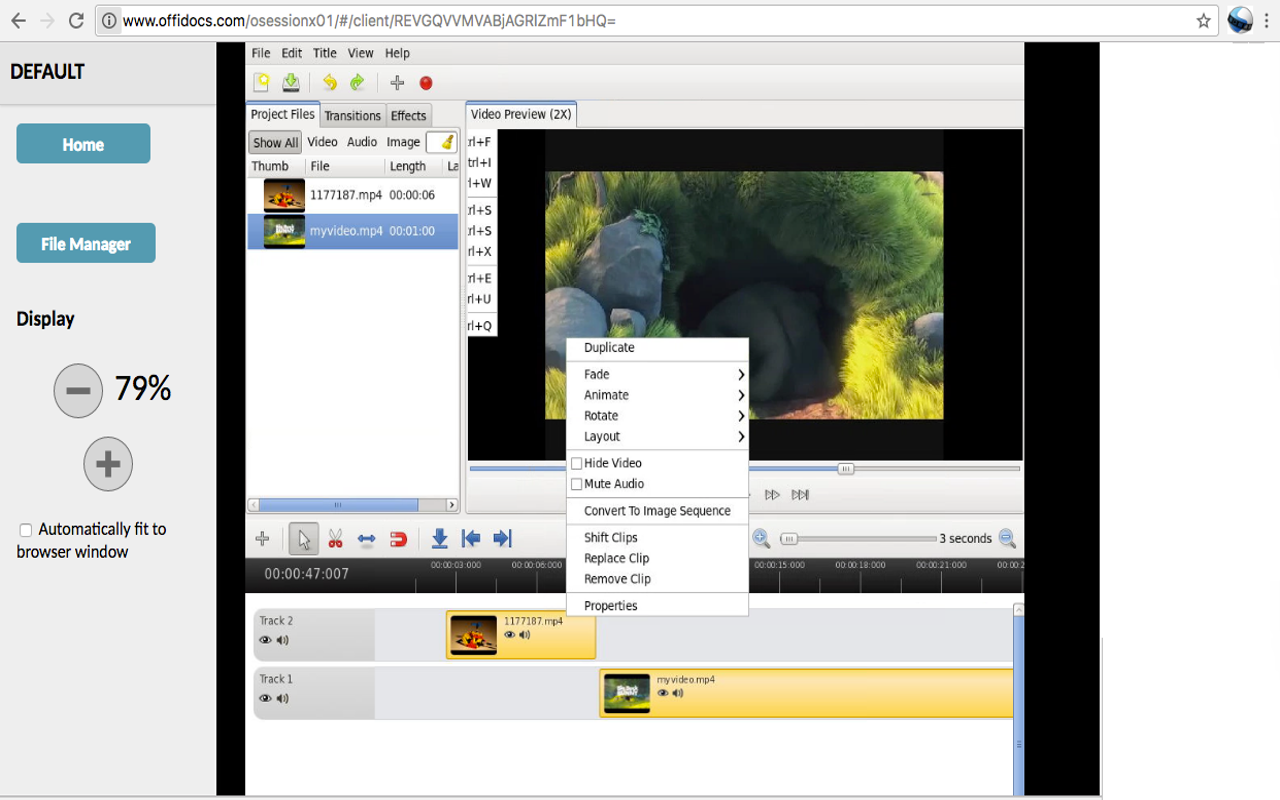Click browser back arrow
This screenshot has width=1280, height=800.
point(18,20)
